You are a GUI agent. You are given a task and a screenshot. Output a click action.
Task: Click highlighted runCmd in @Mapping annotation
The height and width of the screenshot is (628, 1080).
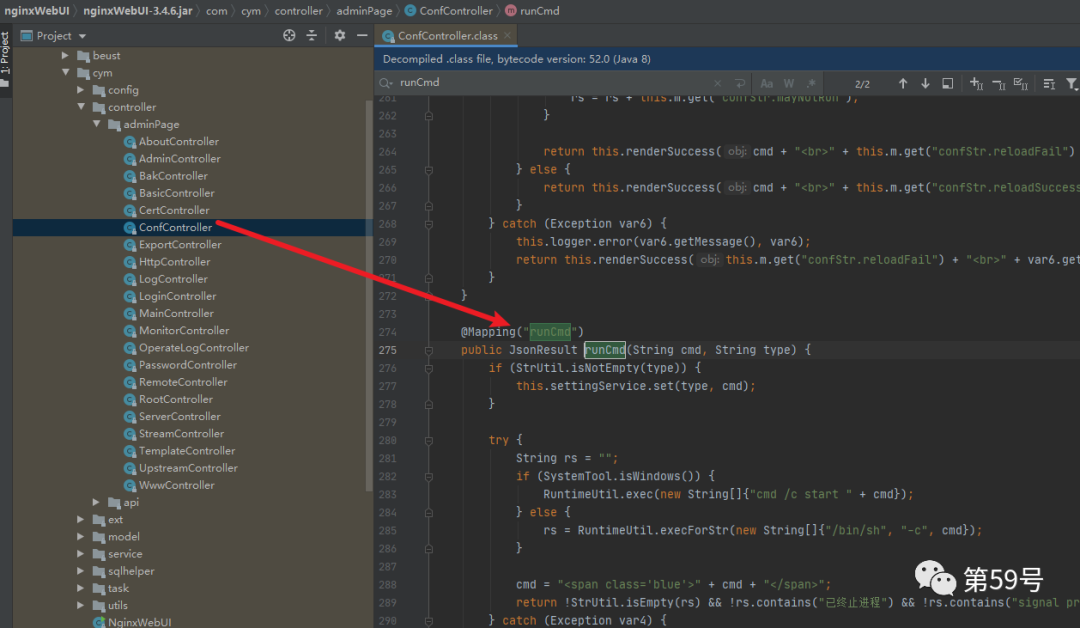coord(550,332)
